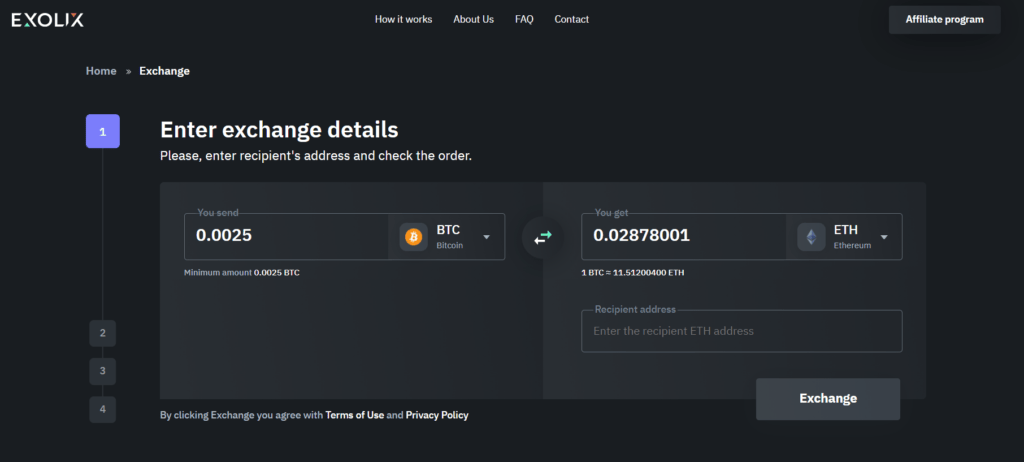Select step 2 indicator
This screenshot has height=462, width=1024.
coord(103,333)
